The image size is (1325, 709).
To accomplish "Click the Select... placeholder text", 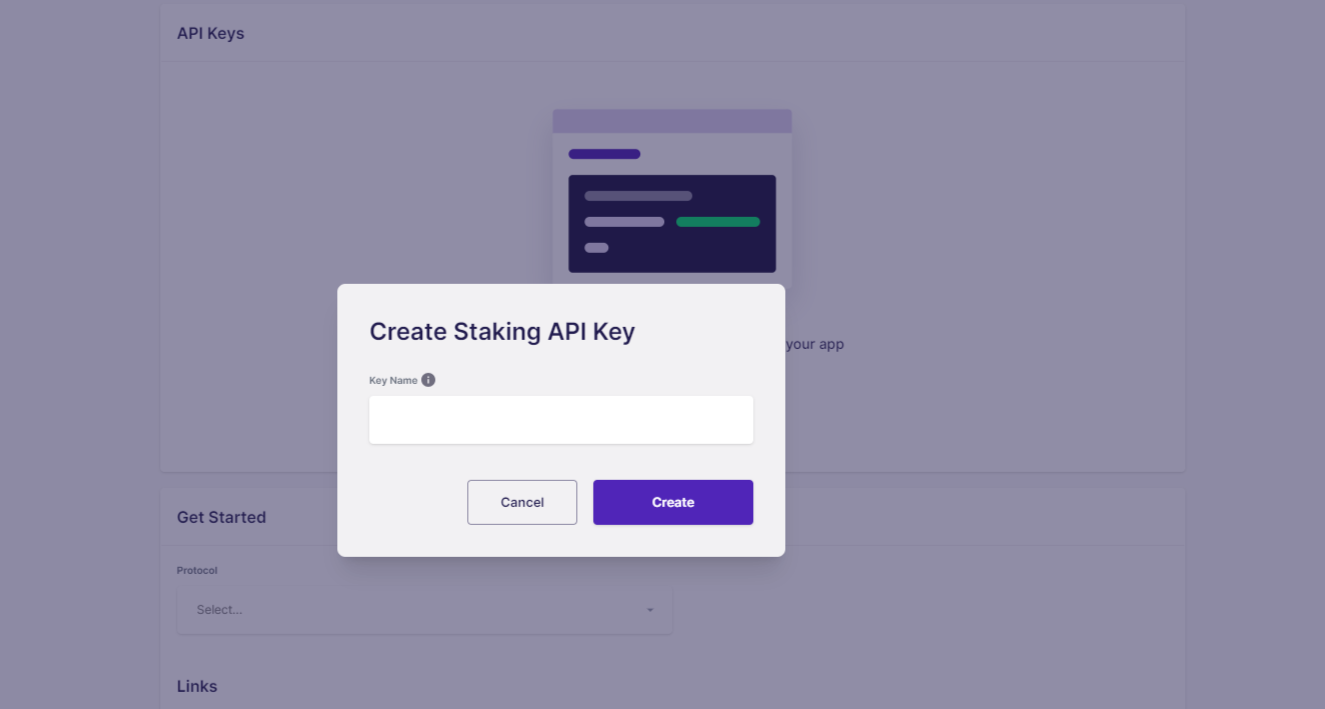I will pos(219,610).
